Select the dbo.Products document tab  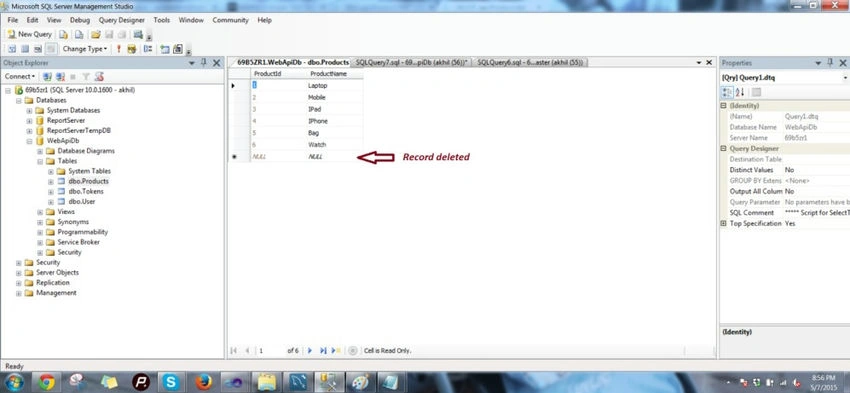pyautogui.click(x=293, y=63)
